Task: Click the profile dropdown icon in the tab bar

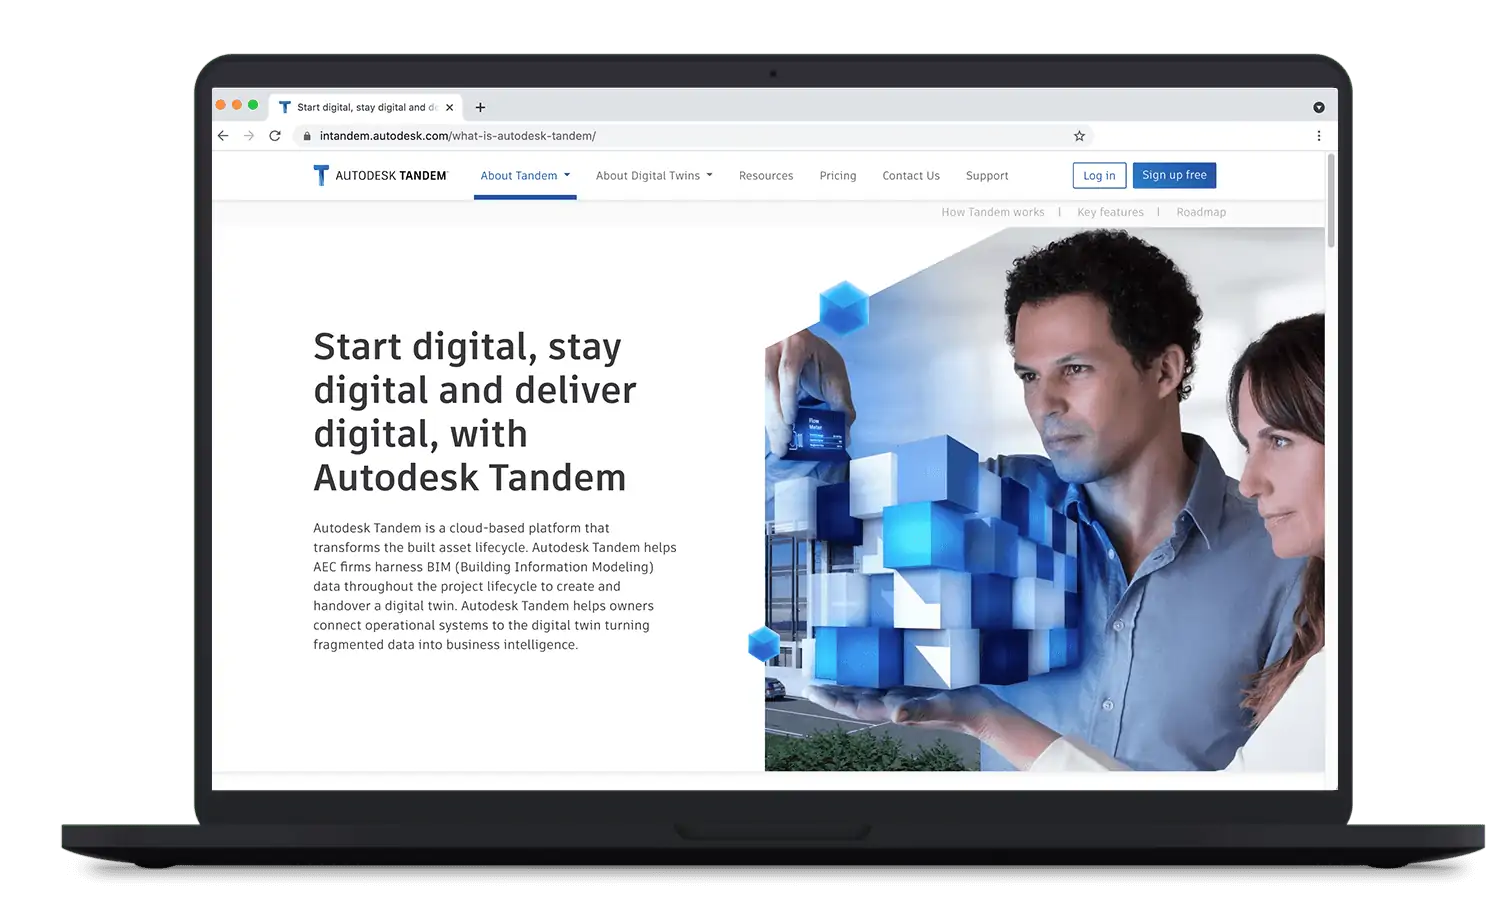Action: 1319,107
